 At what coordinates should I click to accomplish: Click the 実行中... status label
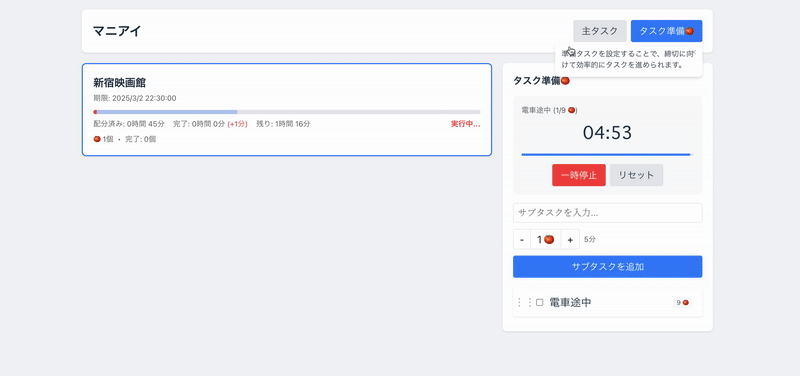[x=465, y=124]
